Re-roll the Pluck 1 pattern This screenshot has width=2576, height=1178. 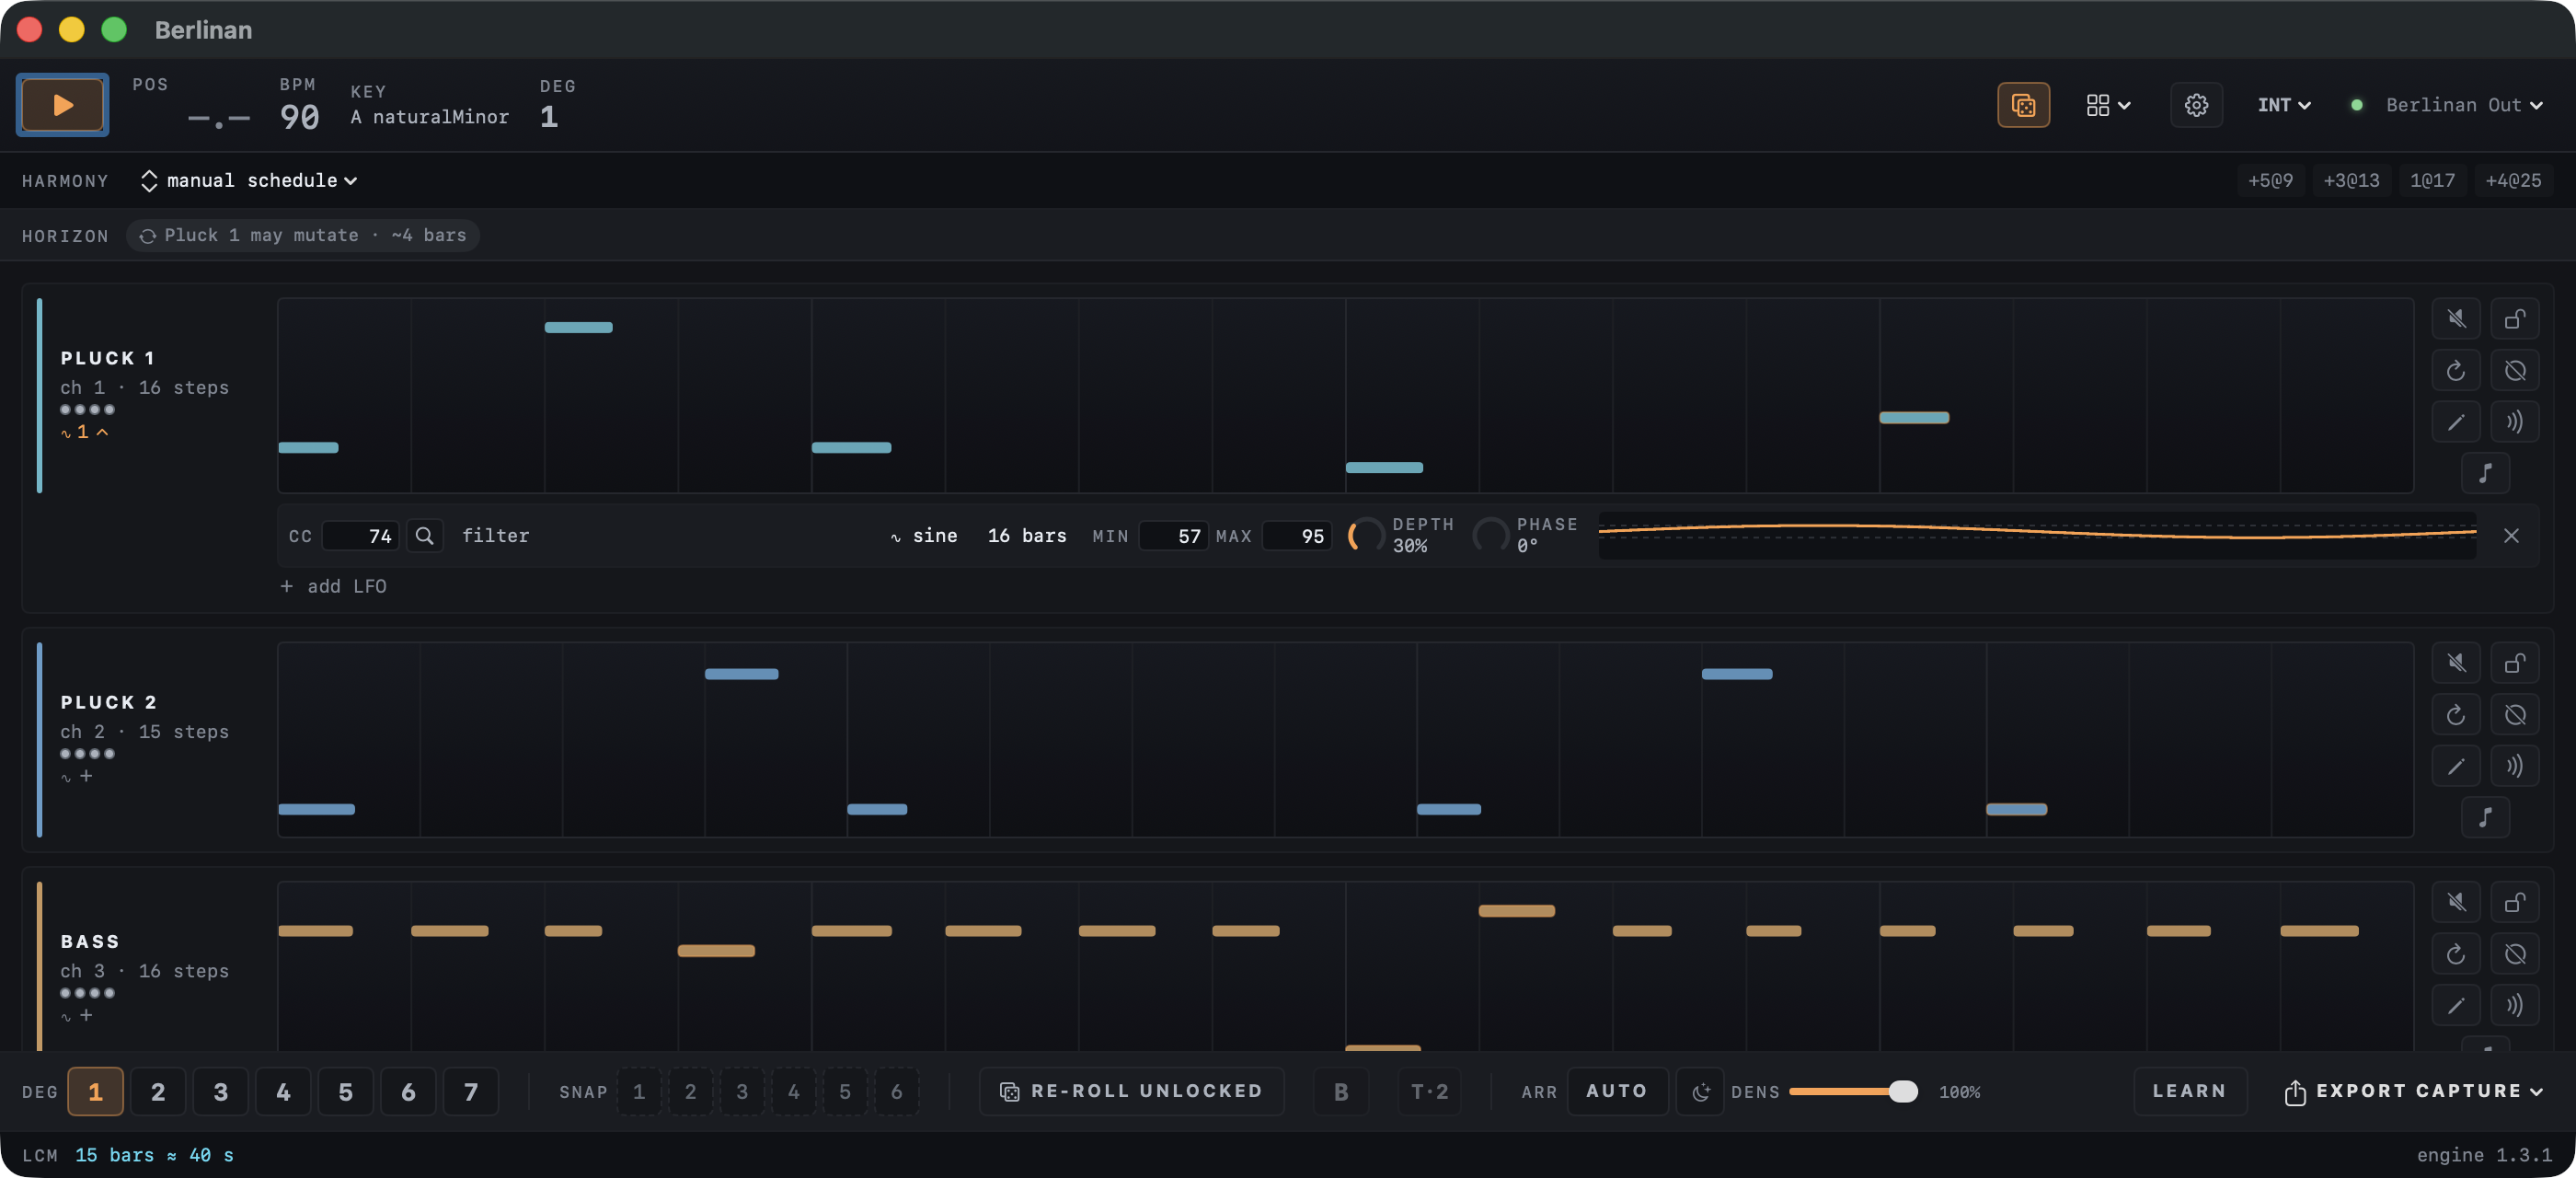tap(2456, 371)
